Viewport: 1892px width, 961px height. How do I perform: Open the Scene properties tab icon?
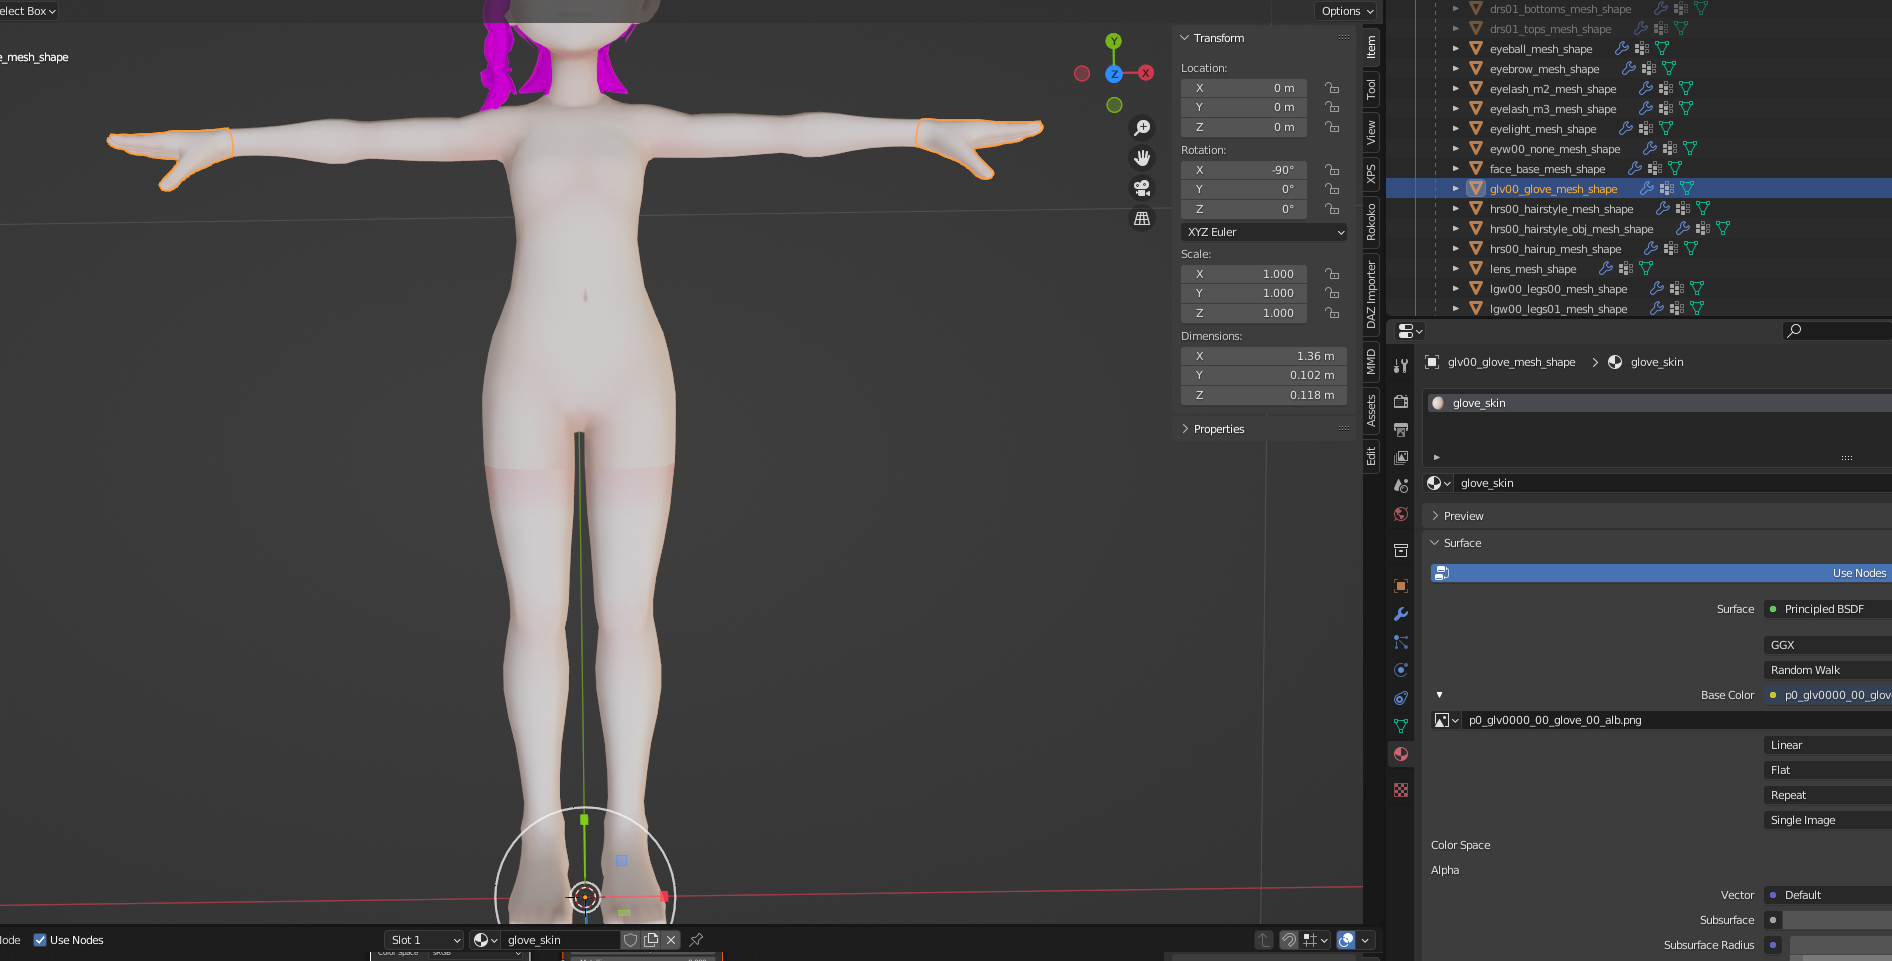tap(1401, 485)
